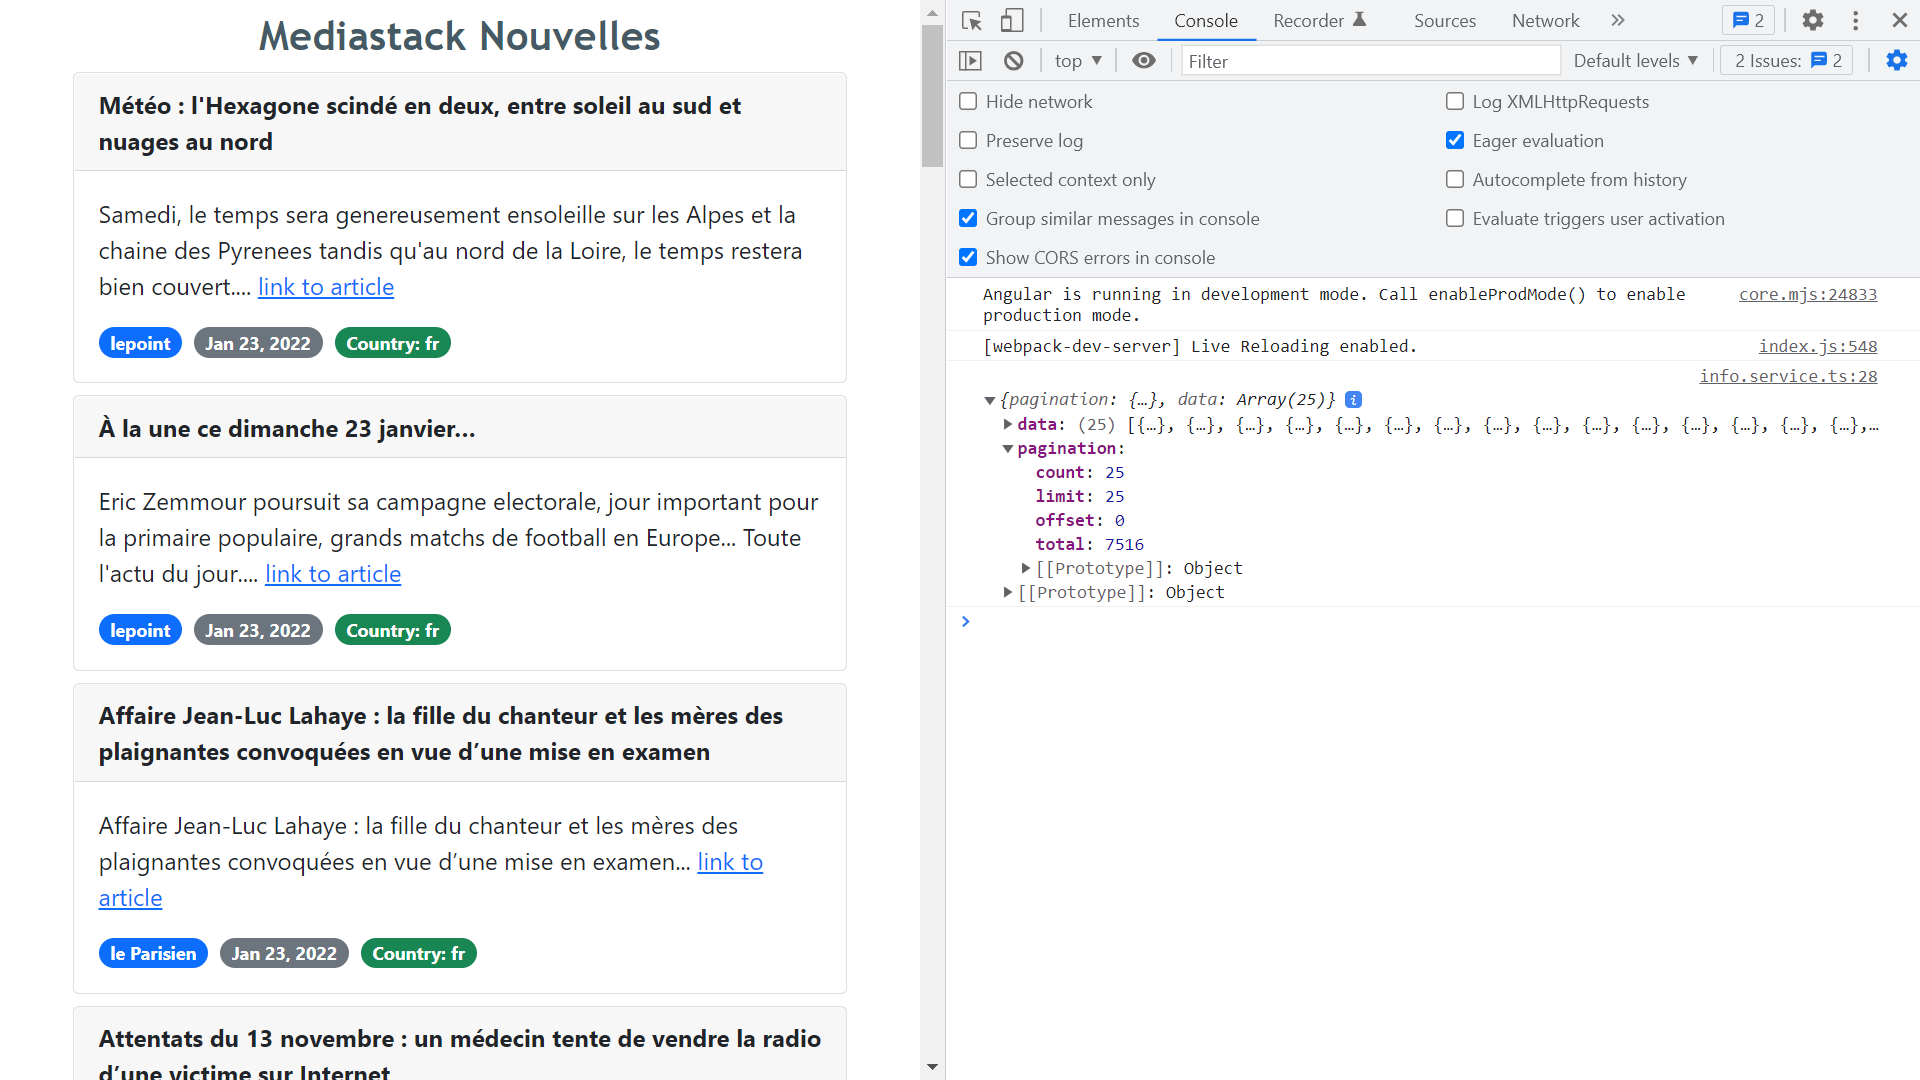Open the blue console settings gear
Image resolution: width=1920 pixels, height=1080 pixels.
1896,61
